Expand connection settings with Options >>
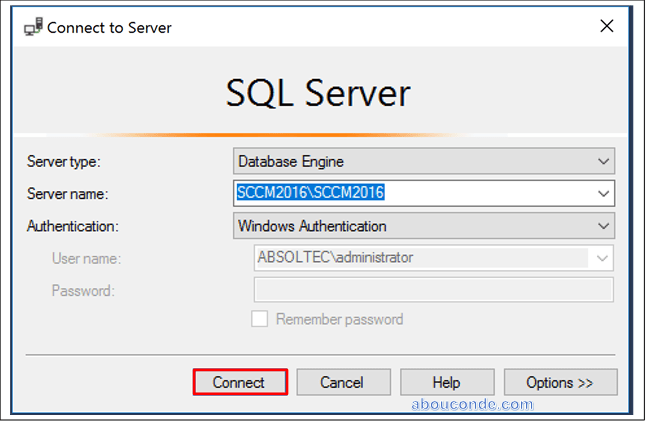The width and height of the screenshot is (646, 433). tap(560, 382)
